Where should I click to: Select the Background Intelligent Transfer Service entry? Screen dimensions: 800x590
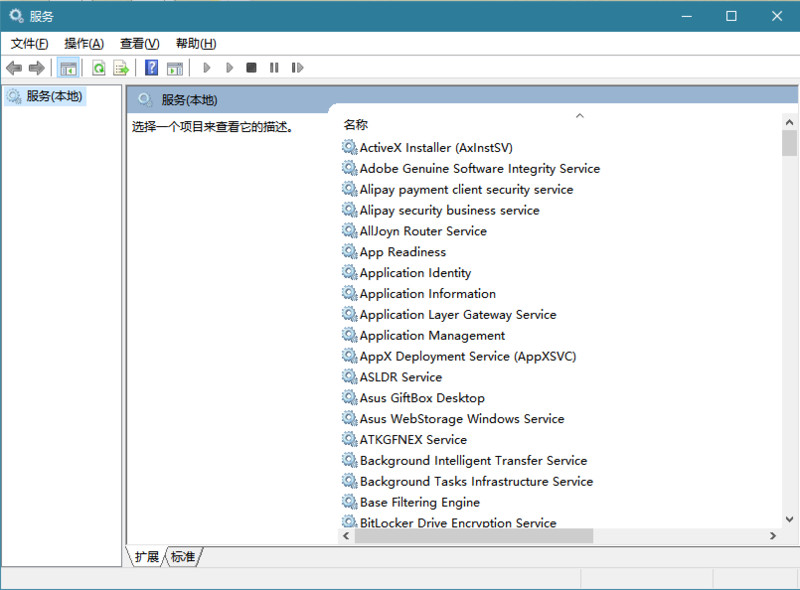[470, 460]
